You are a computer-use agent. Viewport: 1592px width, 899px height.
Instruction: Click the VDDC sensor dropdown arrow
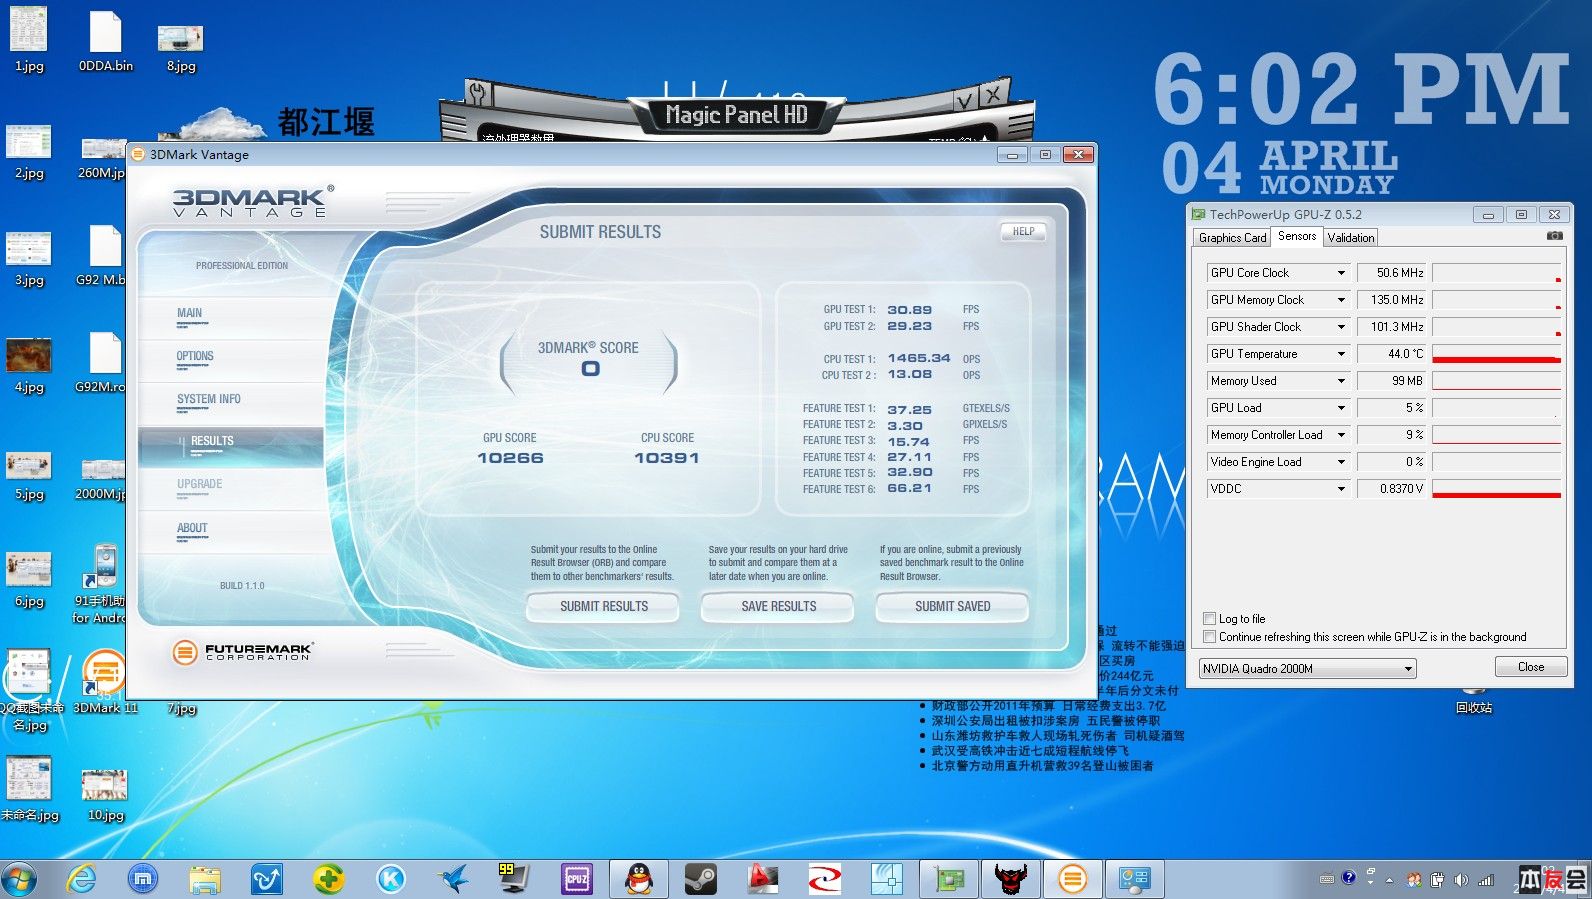click(1341, 489)
